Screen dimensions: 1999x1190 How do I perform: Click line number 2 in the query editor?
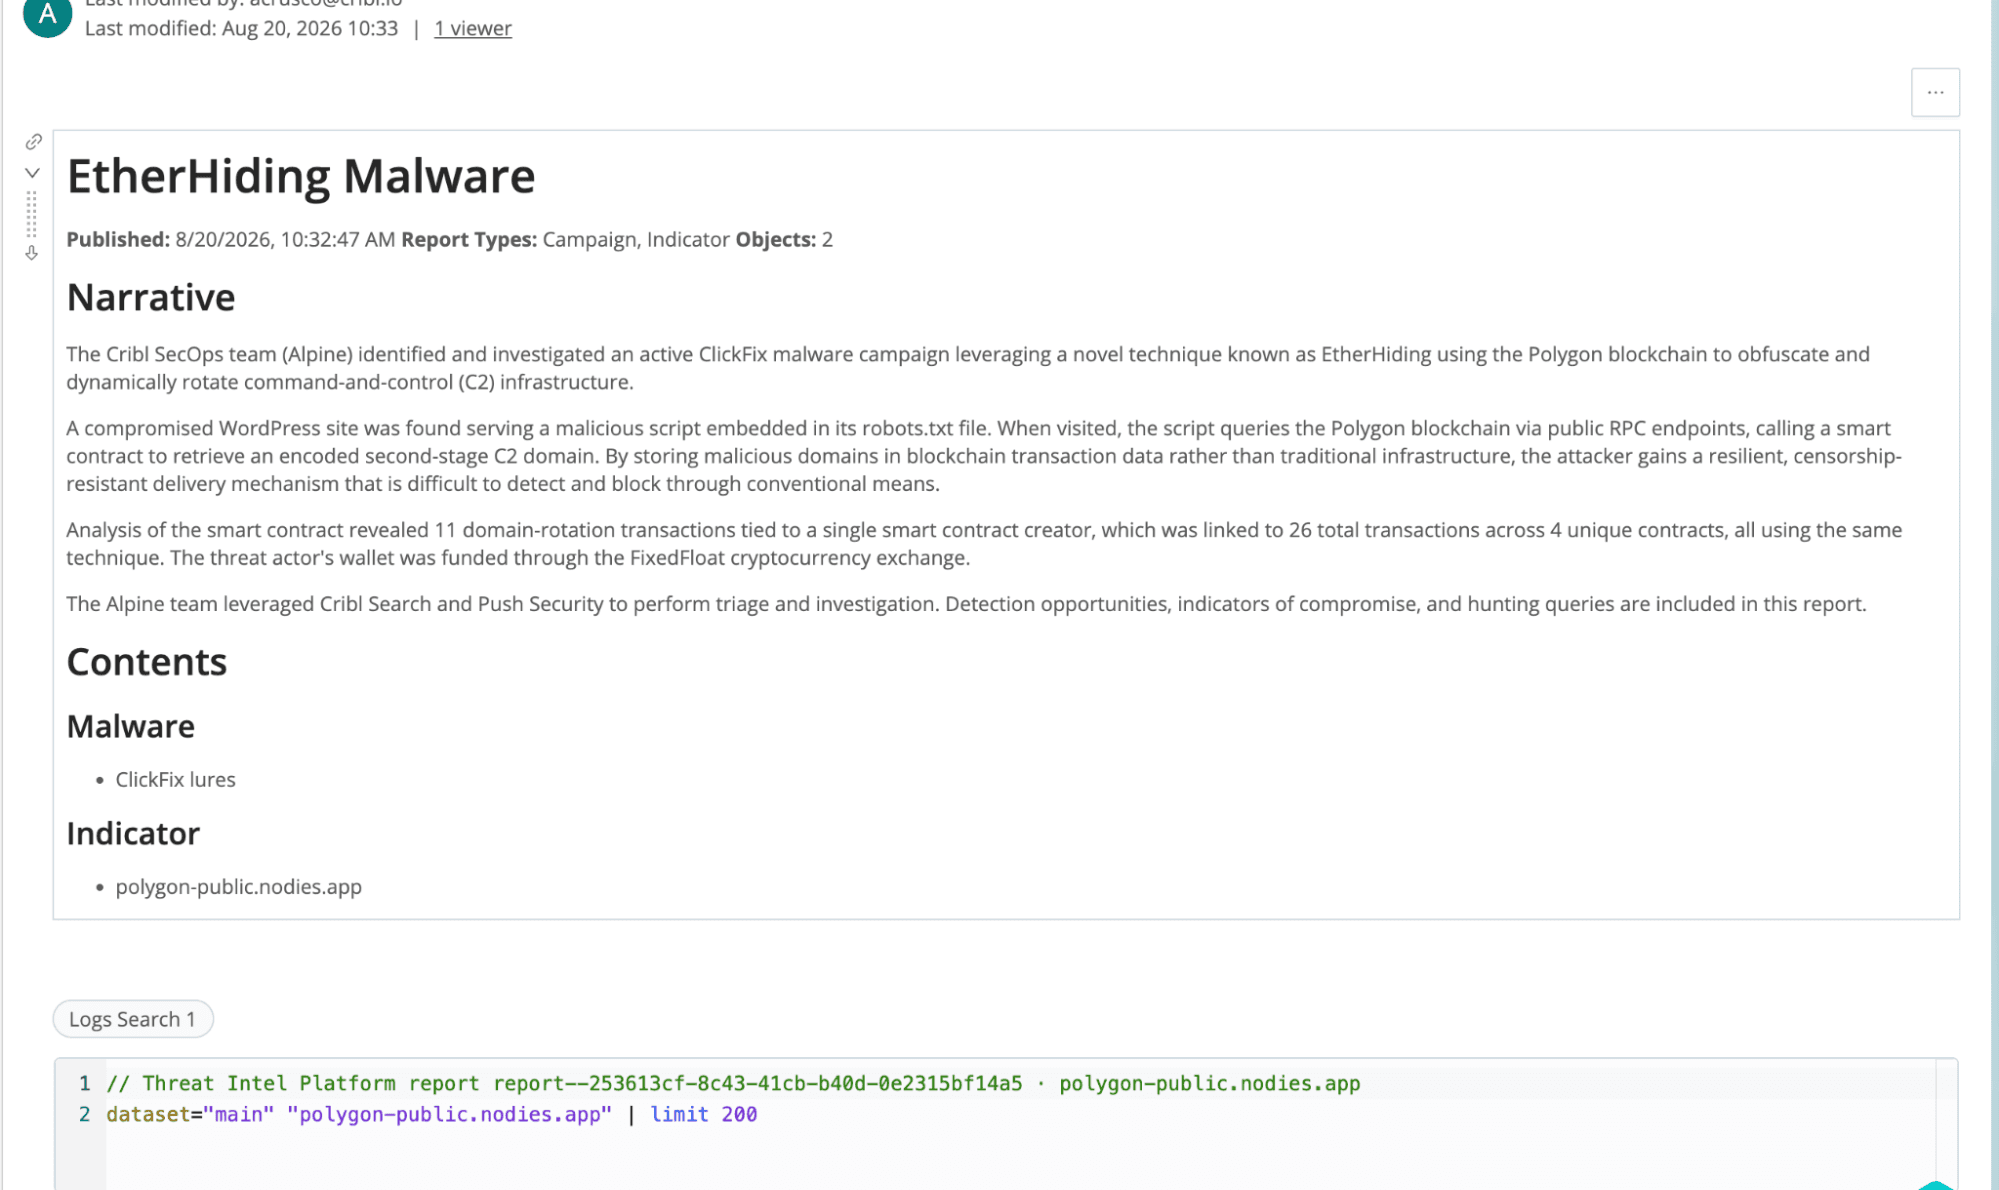pyautogui.click(x=85, y=1114)
